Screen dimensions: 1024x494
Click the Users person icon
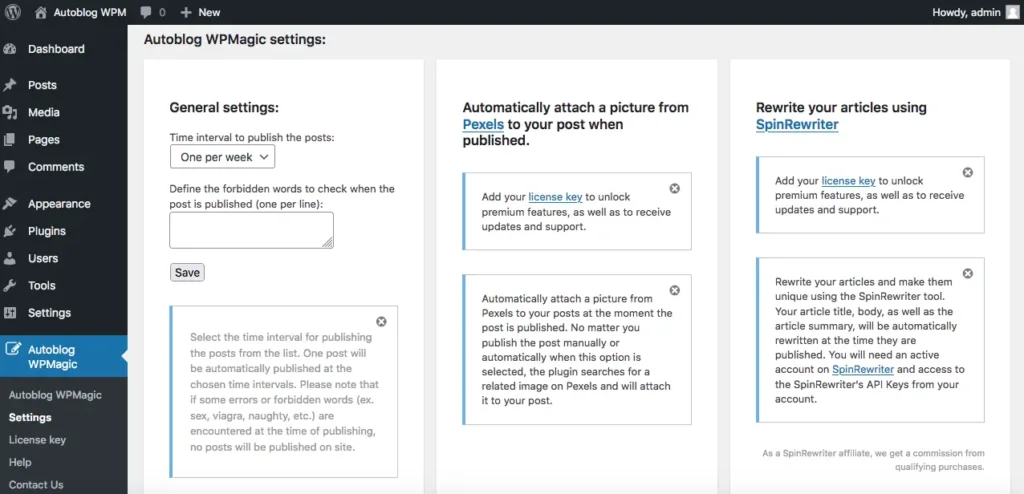point(10,258)
